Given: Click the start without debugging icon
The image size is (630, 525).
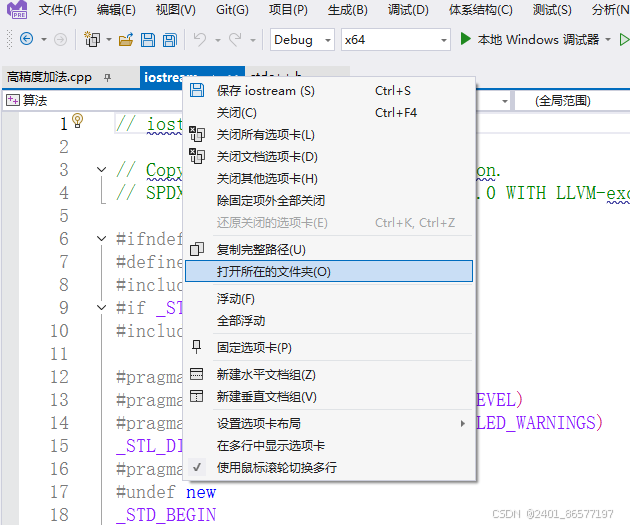Looking at the screenshot, I should (x=624, y=39).
